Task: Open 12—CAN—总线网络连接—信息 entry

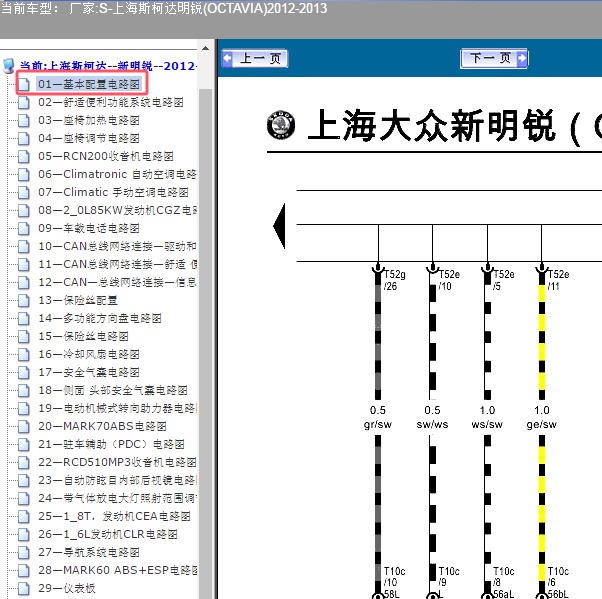Action: (117, 282)
